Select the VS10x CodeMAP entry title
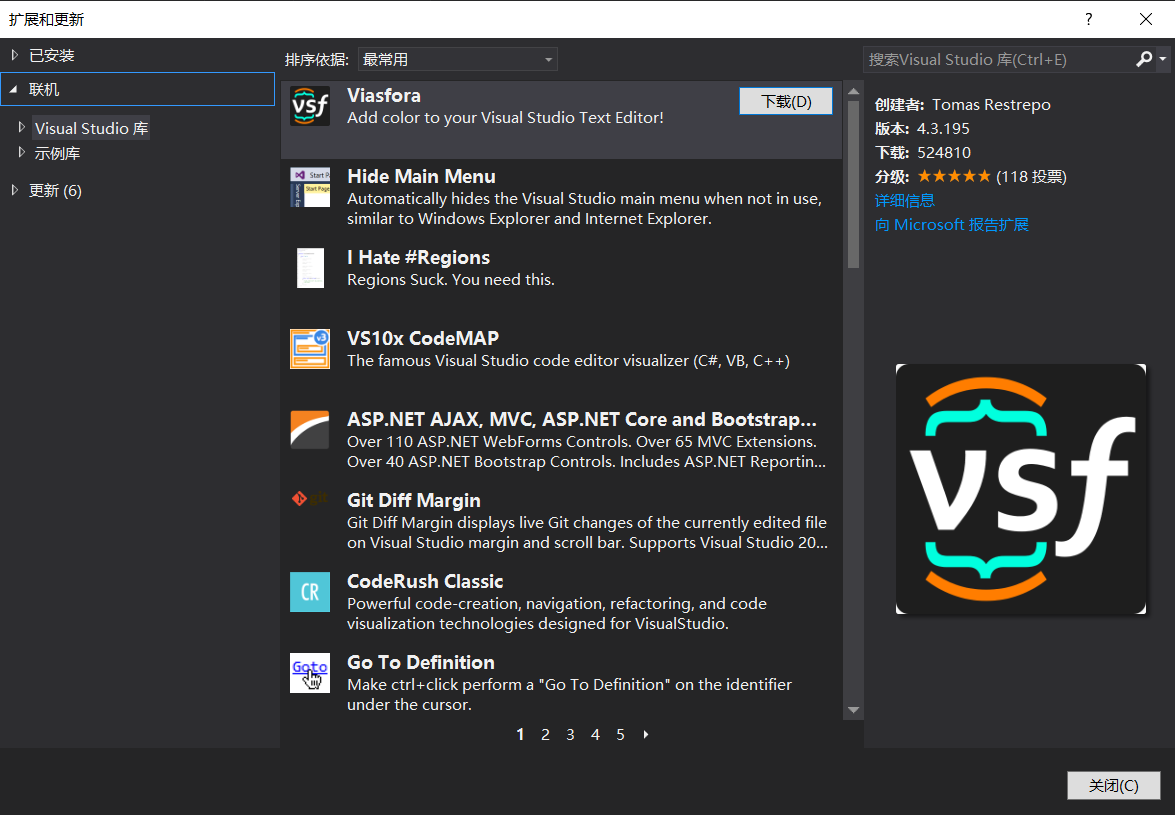 click(423, 339)
